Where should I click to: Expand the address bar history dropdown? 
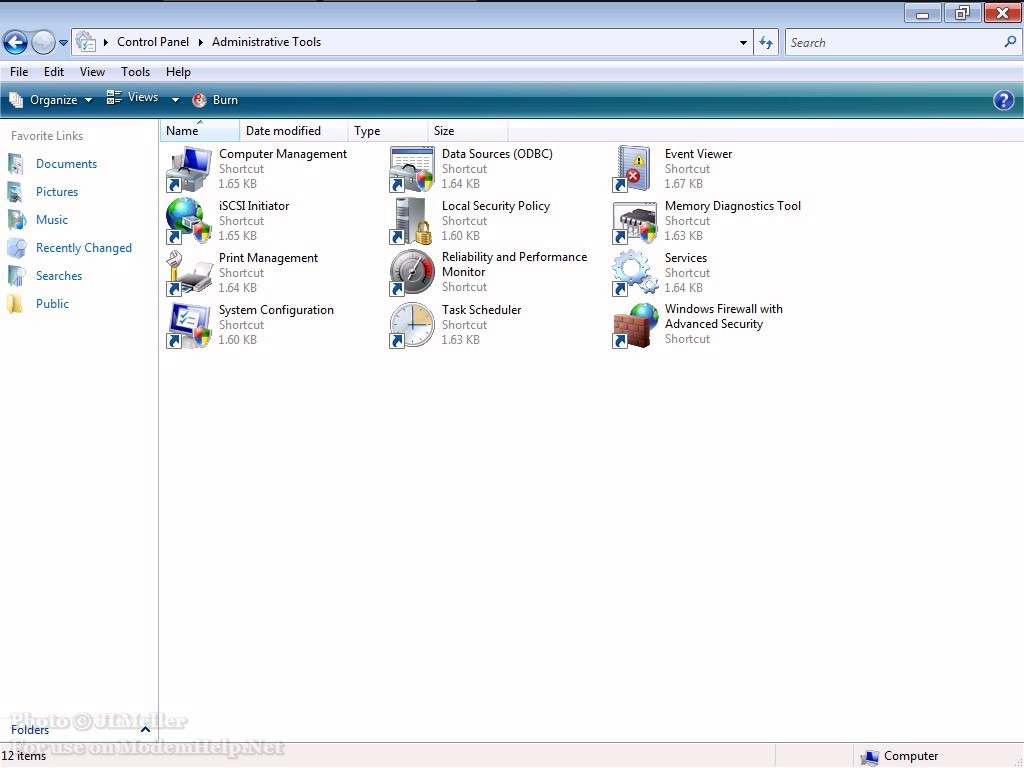point(743,42)
